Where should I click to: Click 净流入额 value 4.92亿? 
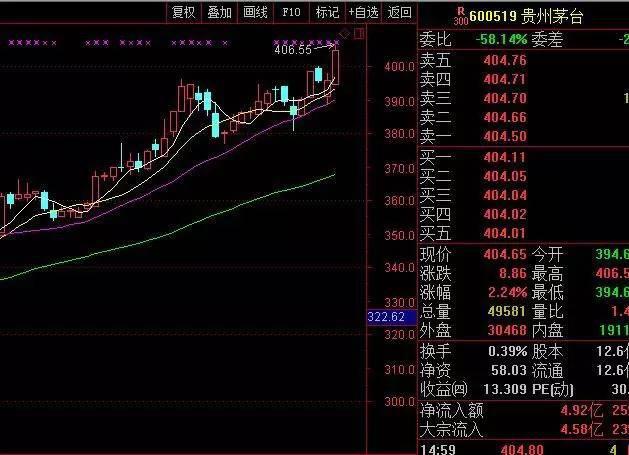(x=582, y=410)
